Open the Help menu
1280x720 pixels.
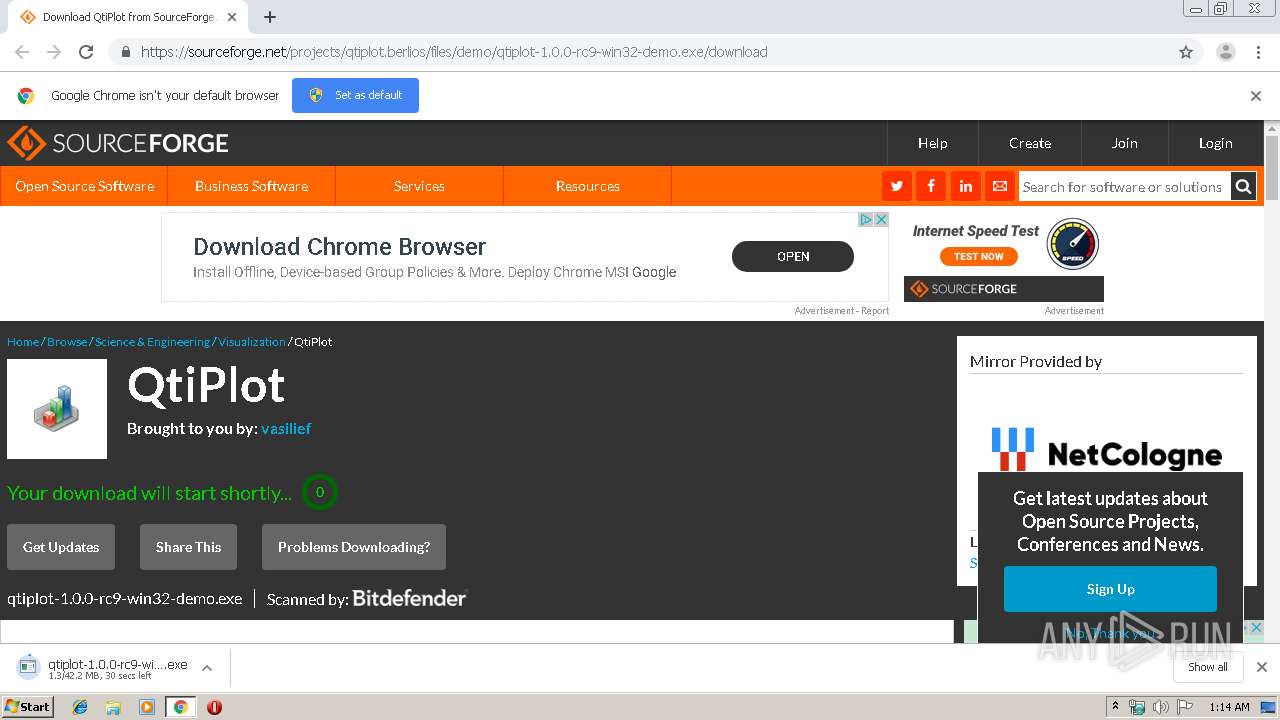click(932, 143)
